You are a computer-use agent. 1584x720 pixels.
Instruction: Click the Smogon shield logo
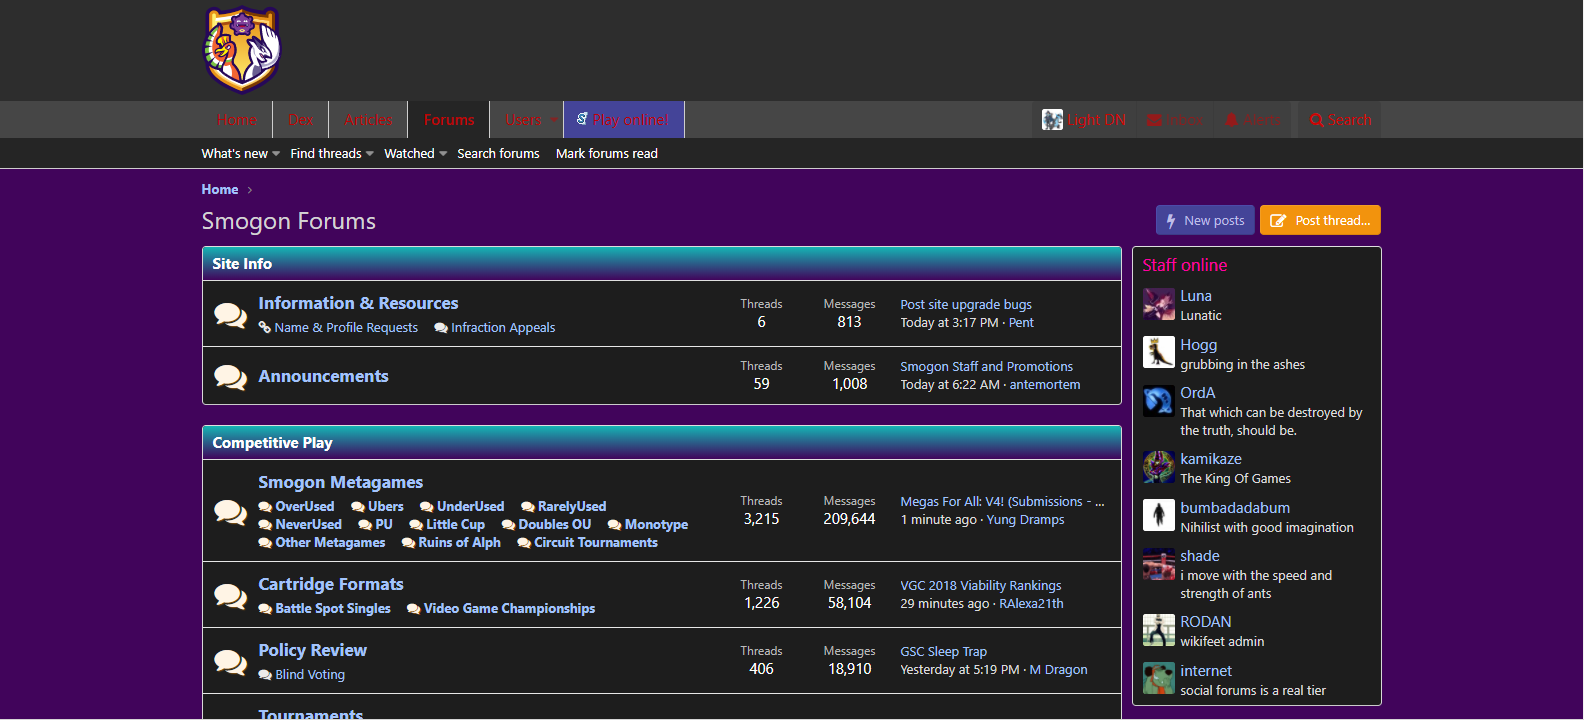[x=242, y=50]
